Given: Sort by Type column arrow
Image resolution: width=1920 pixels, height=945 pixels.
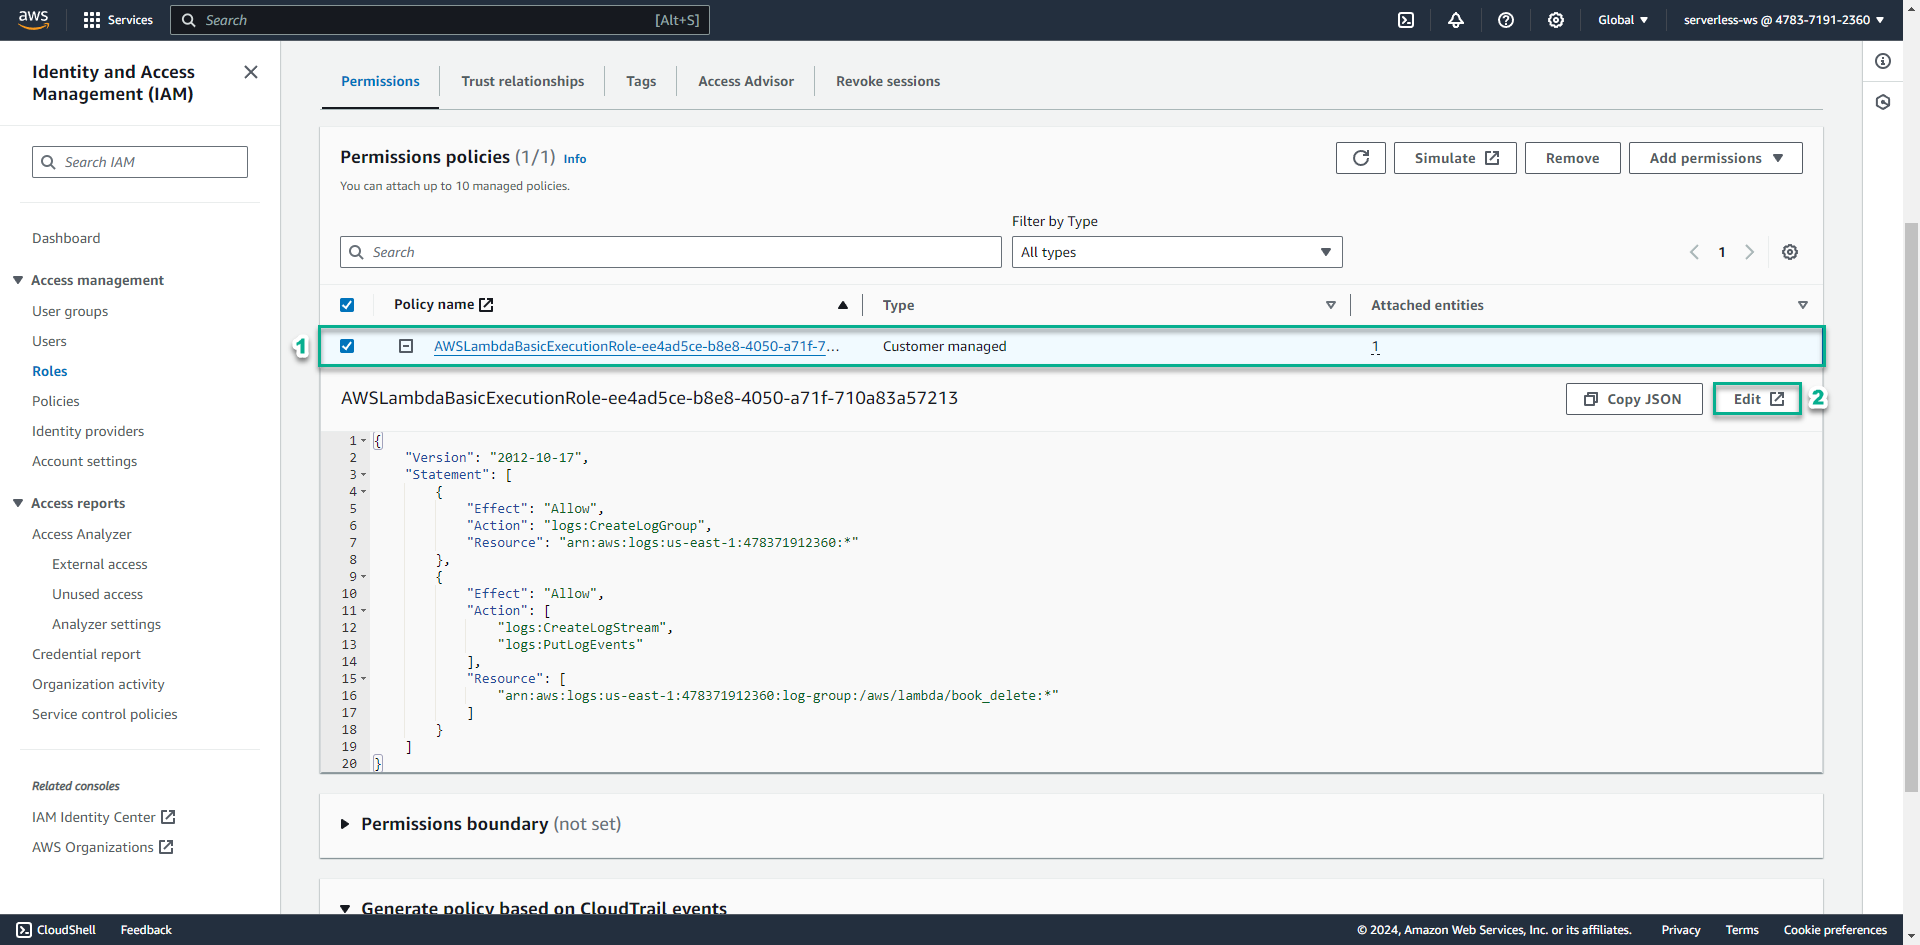Looking at the screenshot, I should point(1331,305).
